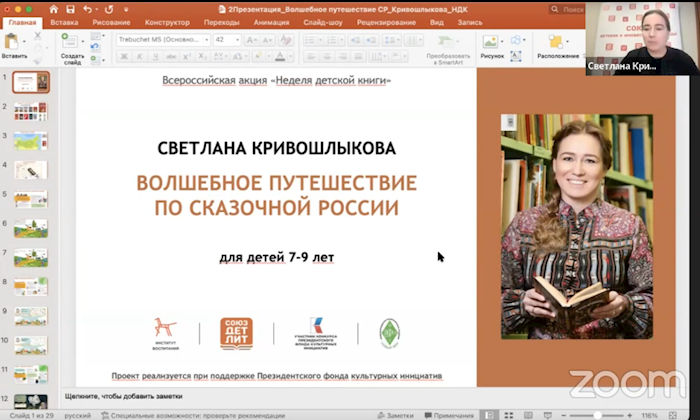700x420 pixels.
Task: Open text columns options
Action: pyautogui.click(x=412, y=40)
